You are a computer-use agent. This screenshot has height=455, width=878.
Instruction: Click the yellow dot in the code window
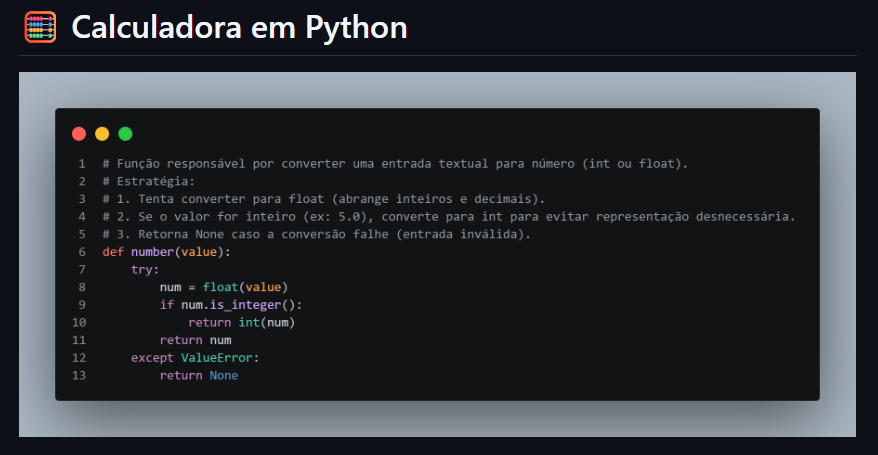[102, 134]
